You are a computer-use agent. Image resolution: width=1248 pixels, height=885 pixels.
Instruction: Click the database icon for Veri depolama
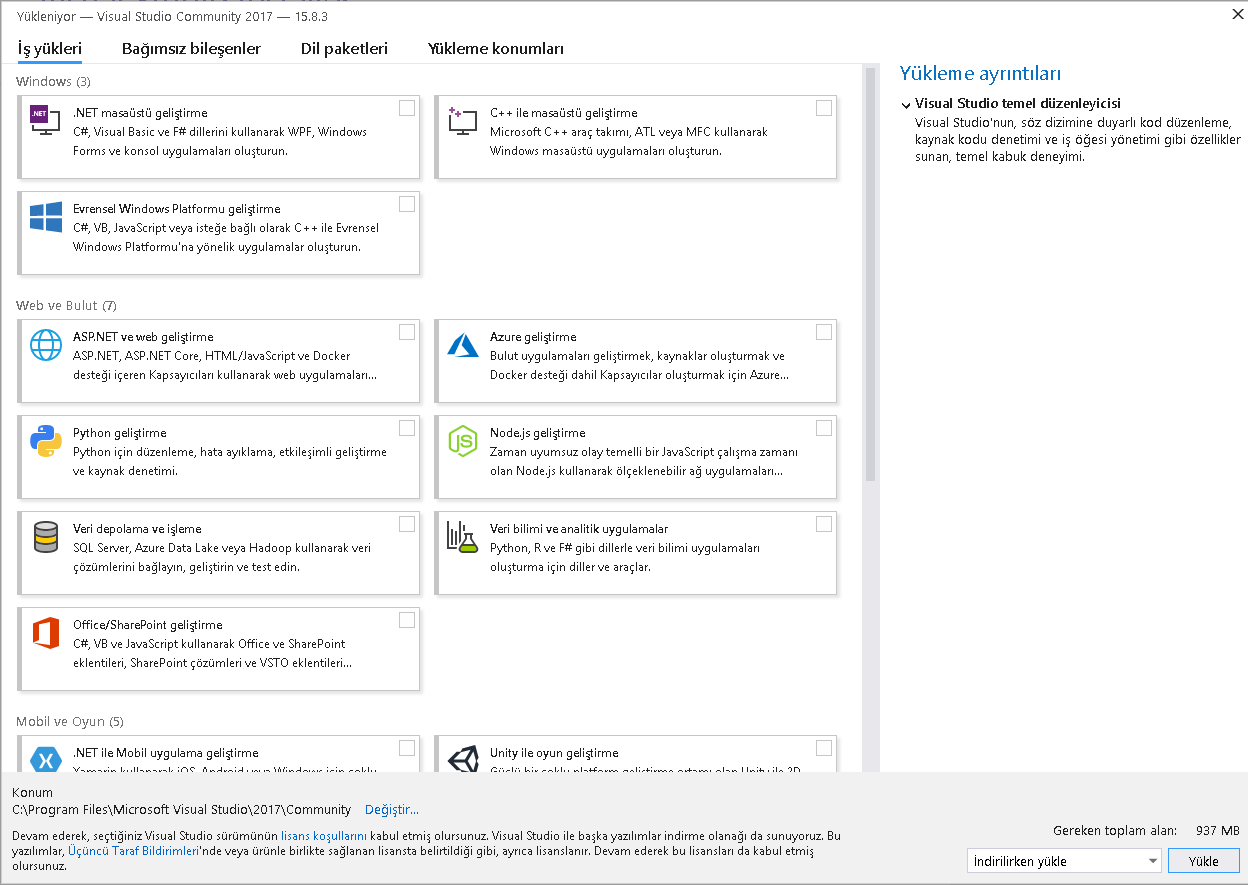coord(46,537)
